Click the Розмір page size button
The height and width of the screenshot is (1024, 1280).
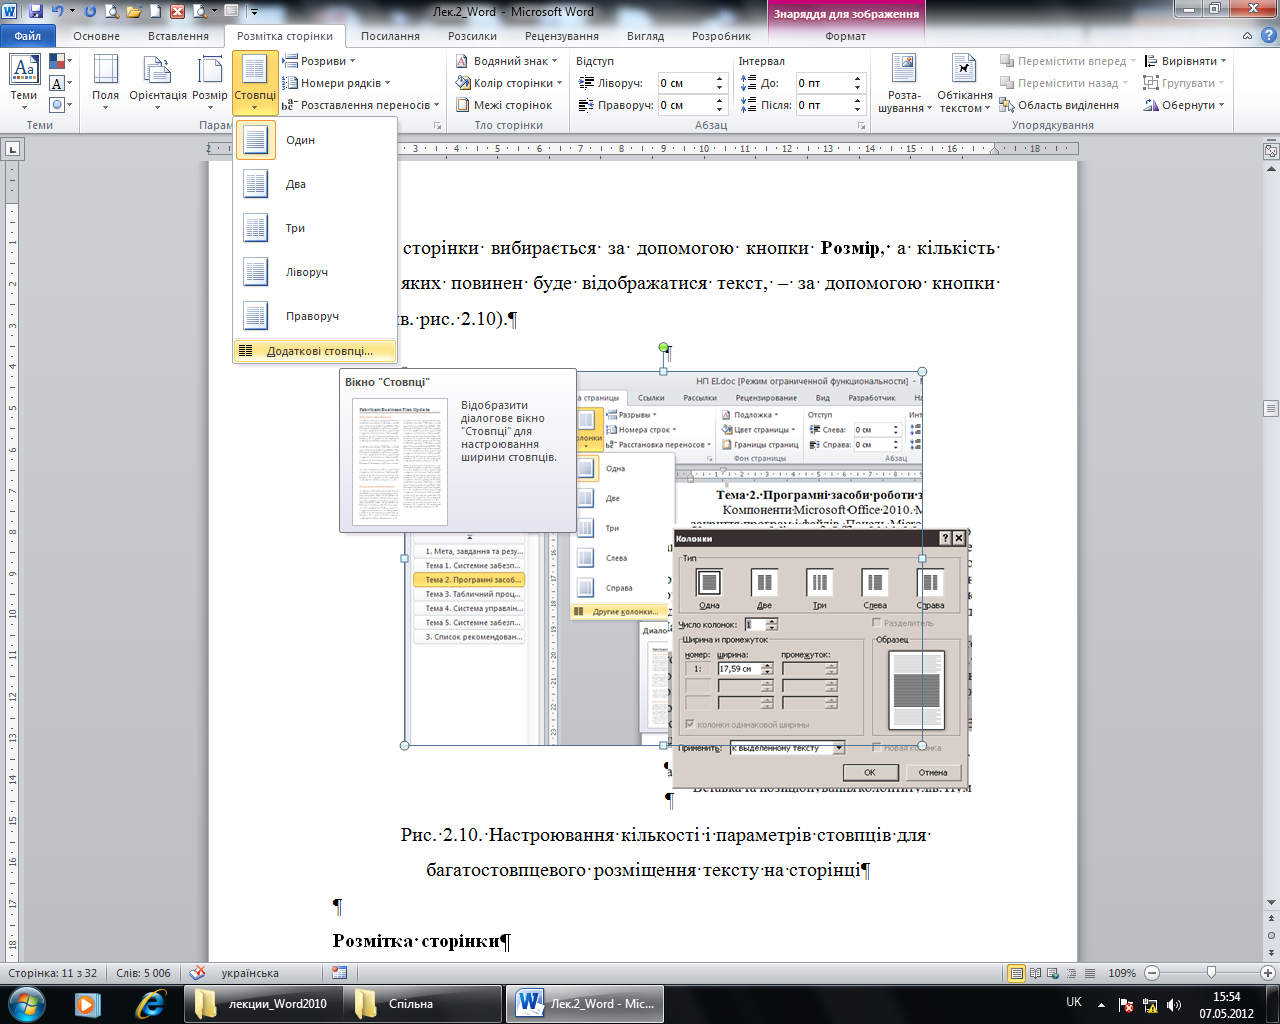click(210, 84)
